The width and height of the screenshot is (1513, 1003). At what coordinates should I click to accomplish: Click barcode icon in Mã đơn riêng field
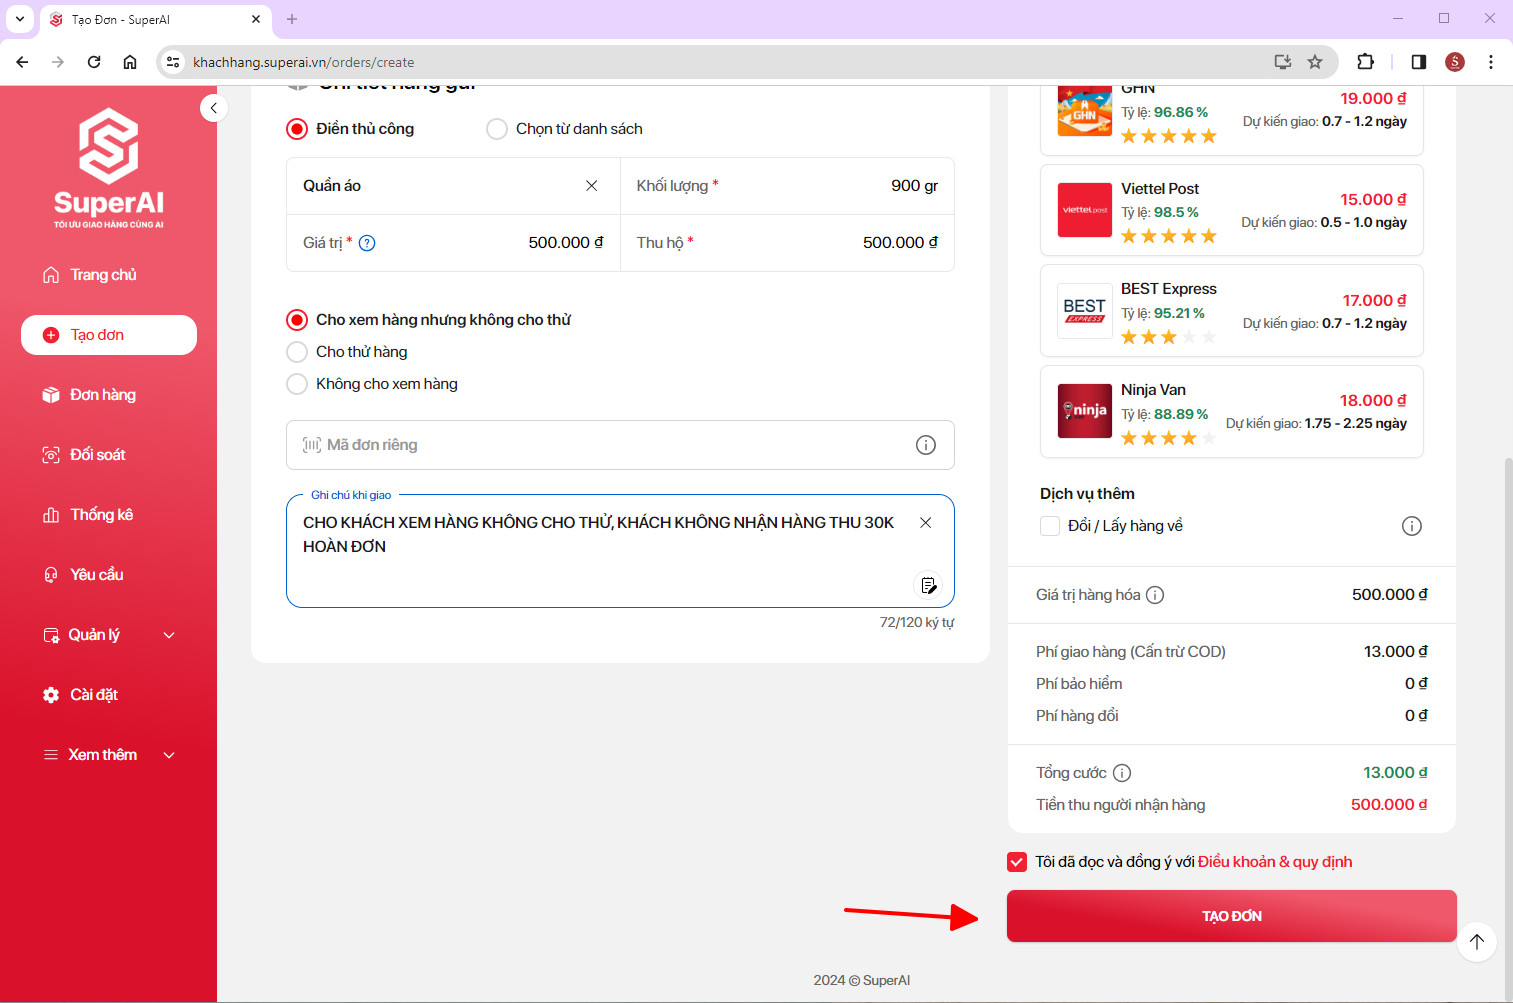click(312, 445)
